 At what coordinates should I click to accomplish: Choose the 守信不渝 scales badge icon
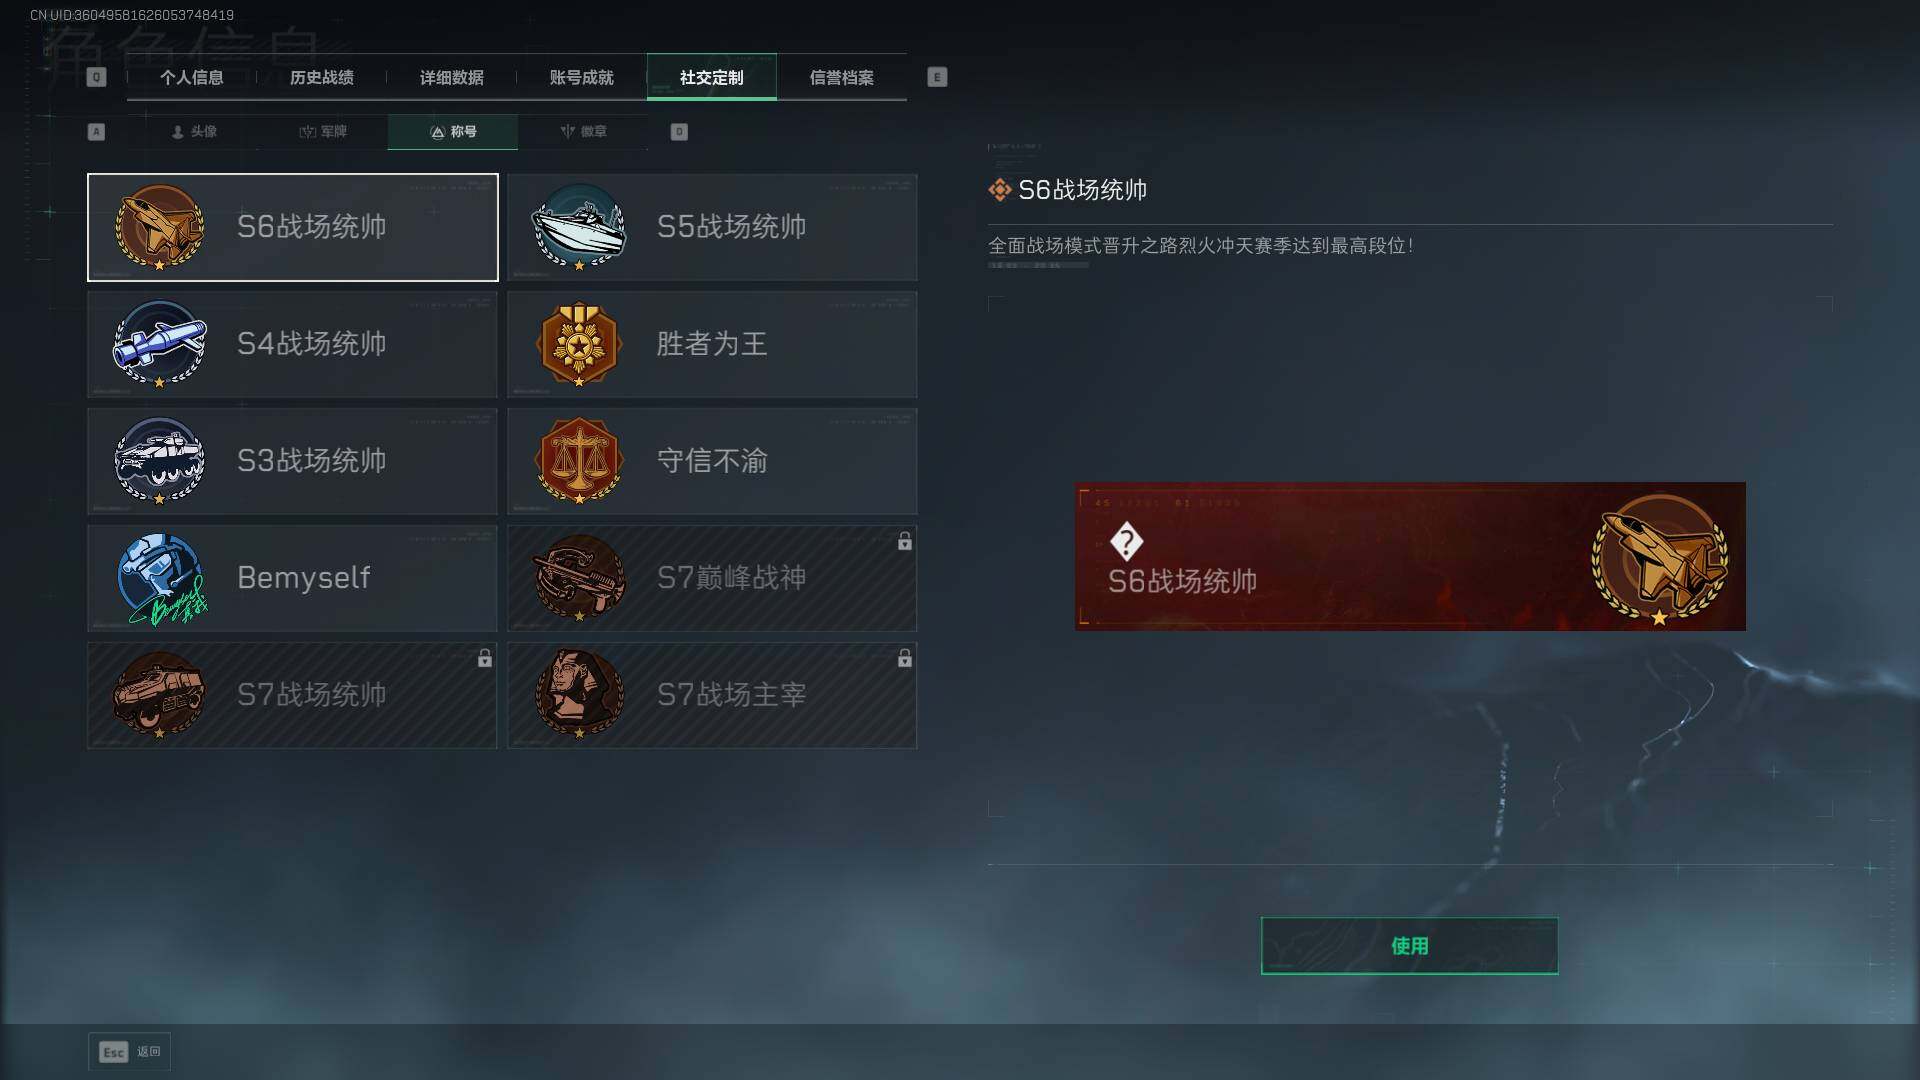[579, 461]
